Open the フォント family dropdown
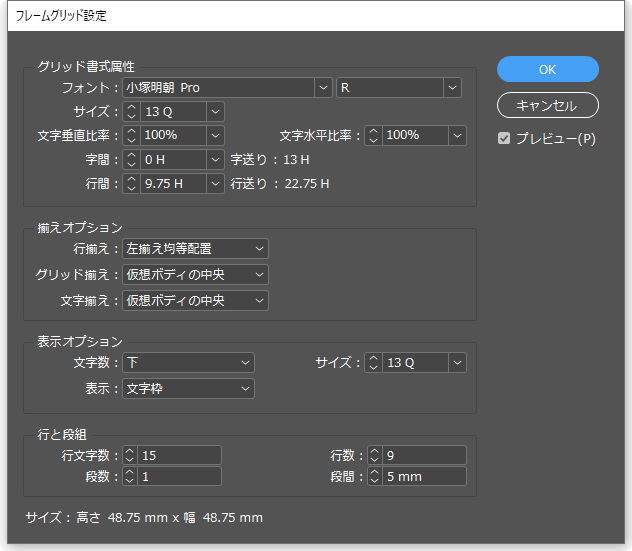 coord(323,88)
